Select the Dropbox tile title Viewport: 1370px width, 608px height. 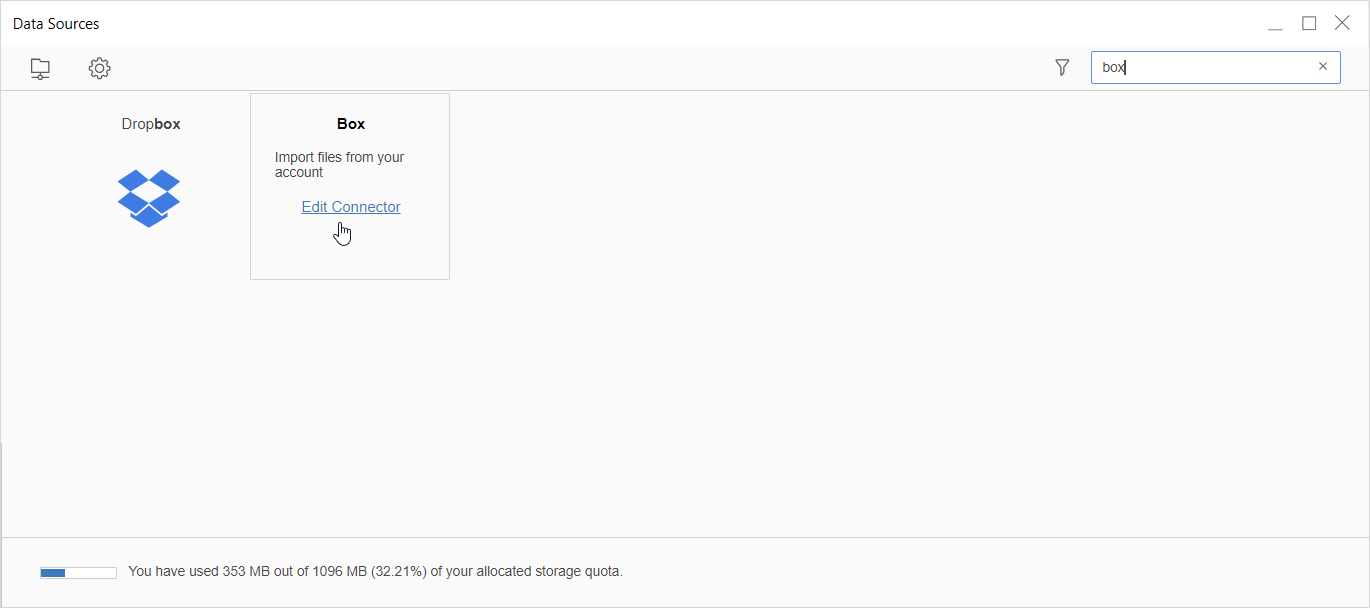(x=151, y=124)
